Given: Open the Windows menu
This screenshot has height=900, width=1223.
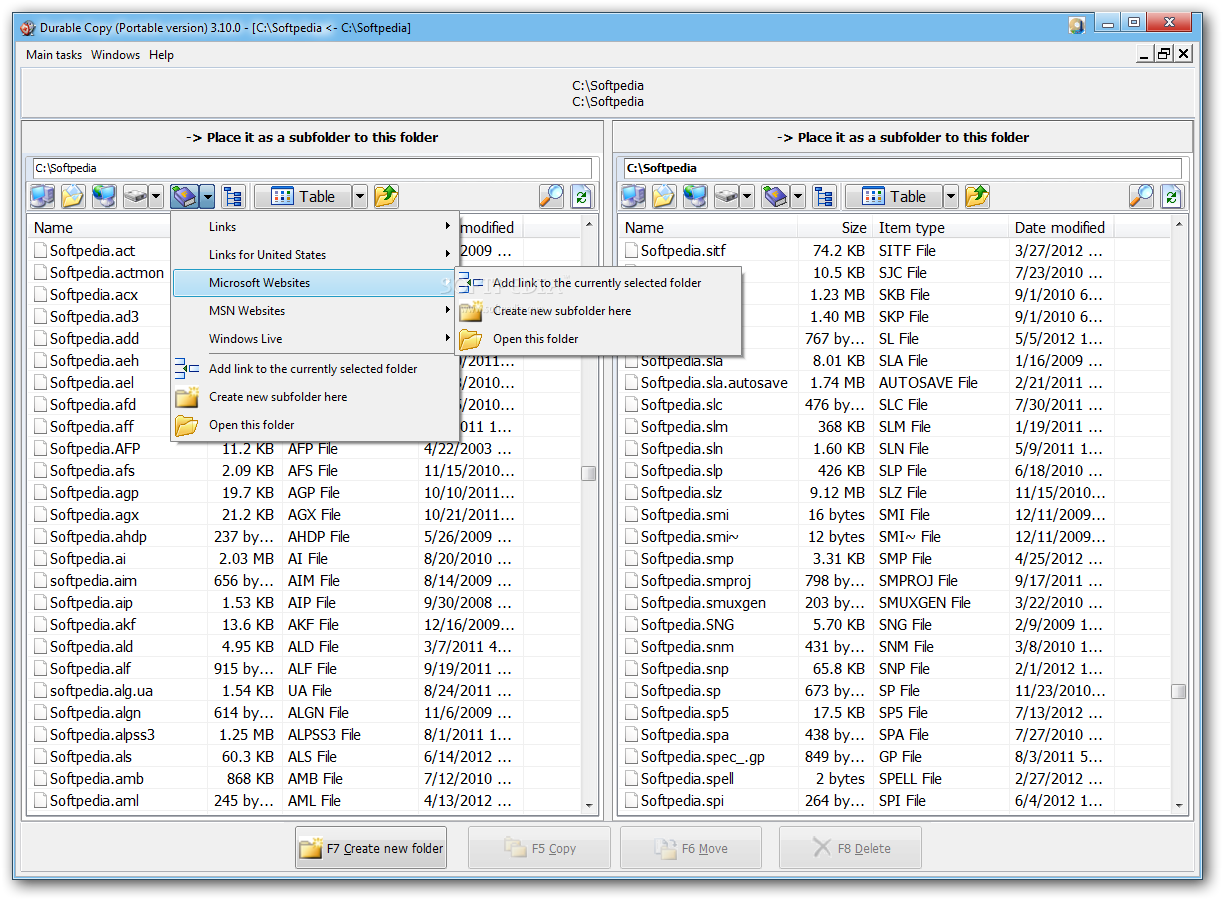Looking at the screenshot, I should pyautogui.click(x=116, y=55).
